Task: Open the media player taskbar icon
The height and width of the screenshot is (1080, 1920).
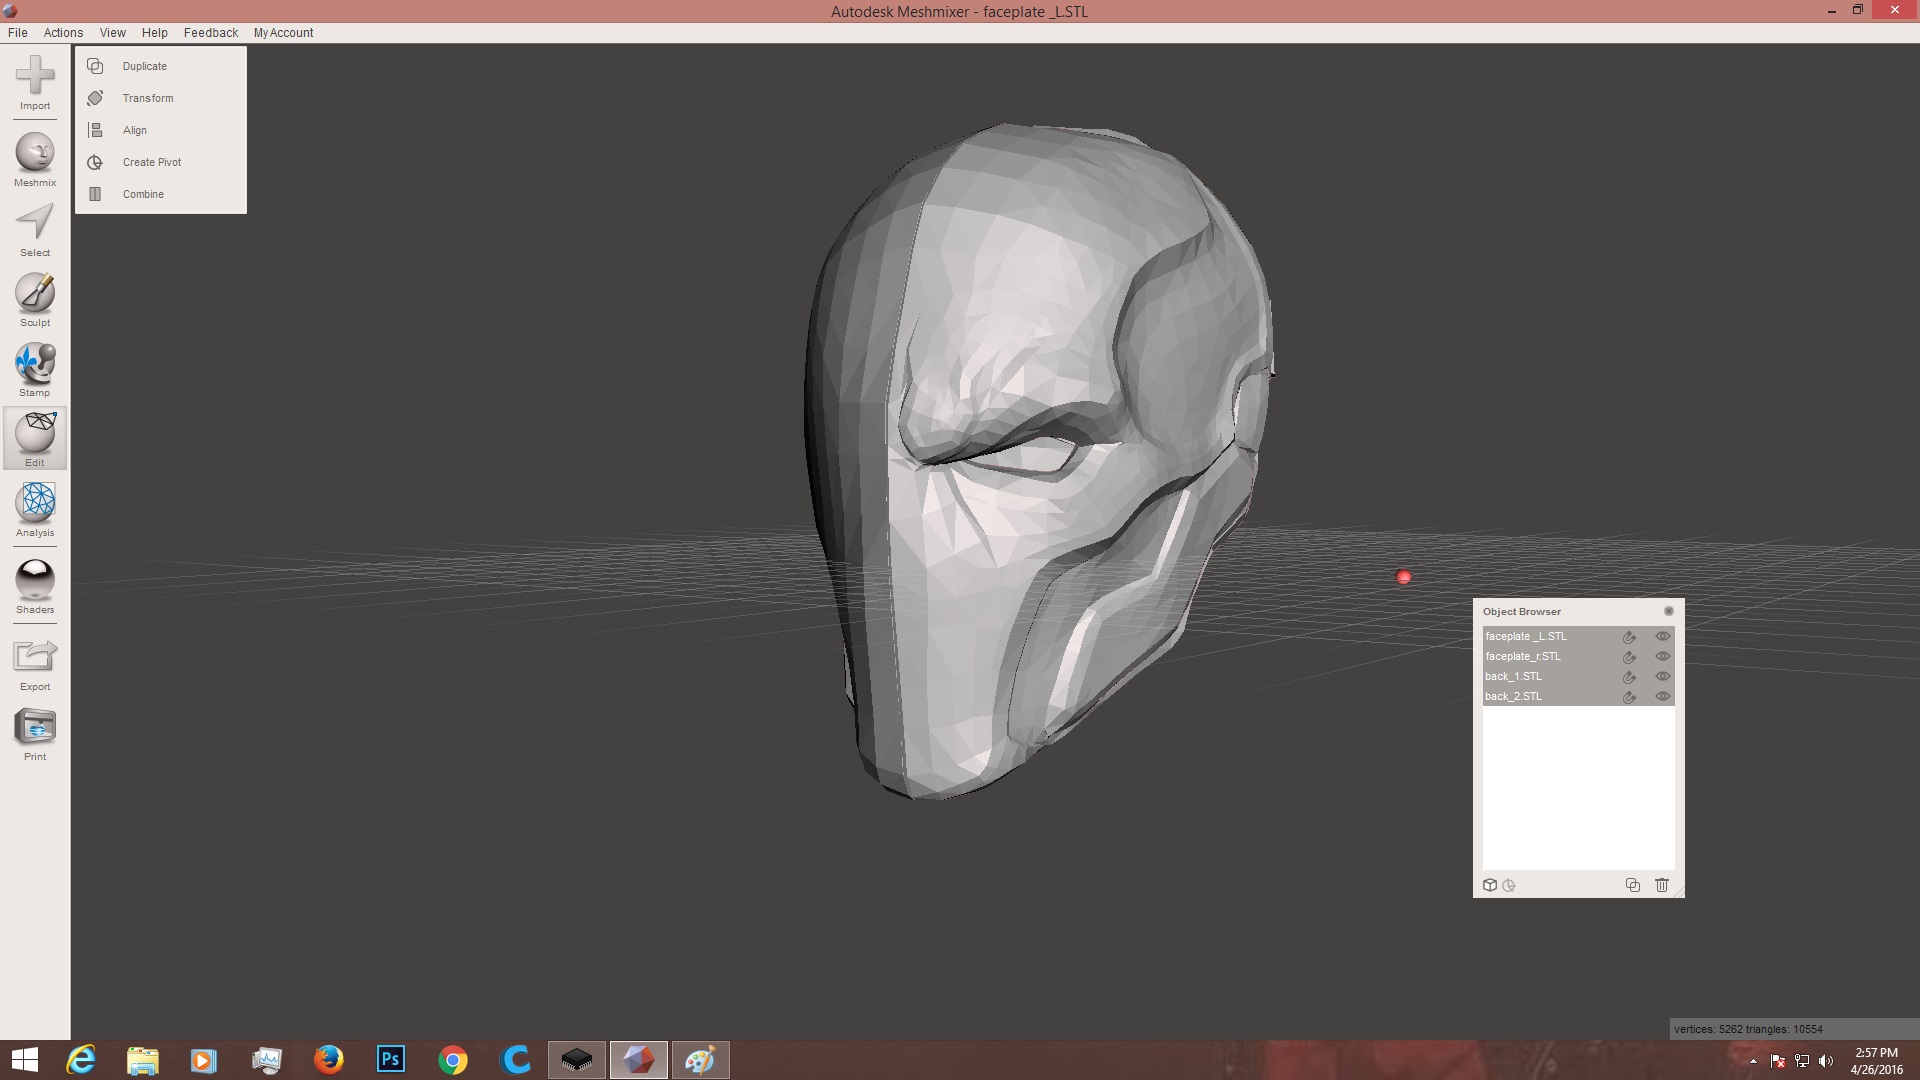Action: (204, 1060)
